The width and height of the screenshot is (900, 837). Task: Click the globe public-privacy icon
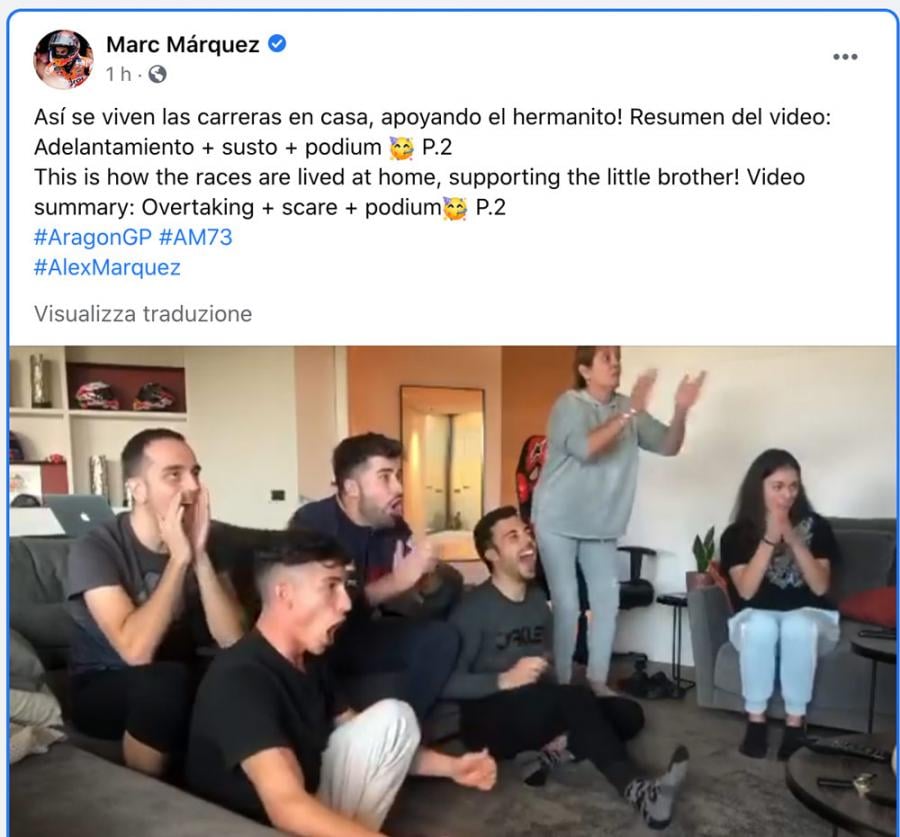(157, 74)
